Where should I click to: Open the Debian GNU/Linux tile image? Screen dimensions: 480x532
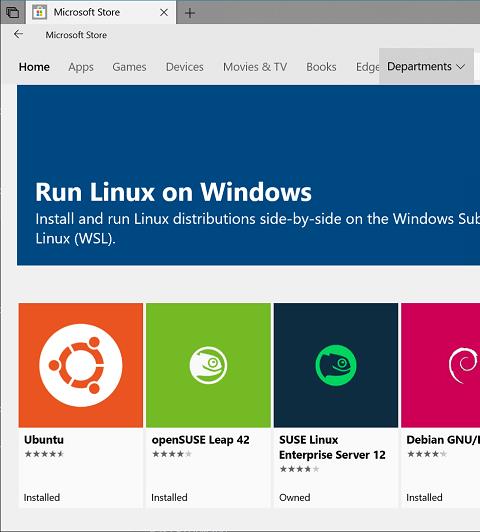pos(441,365)
